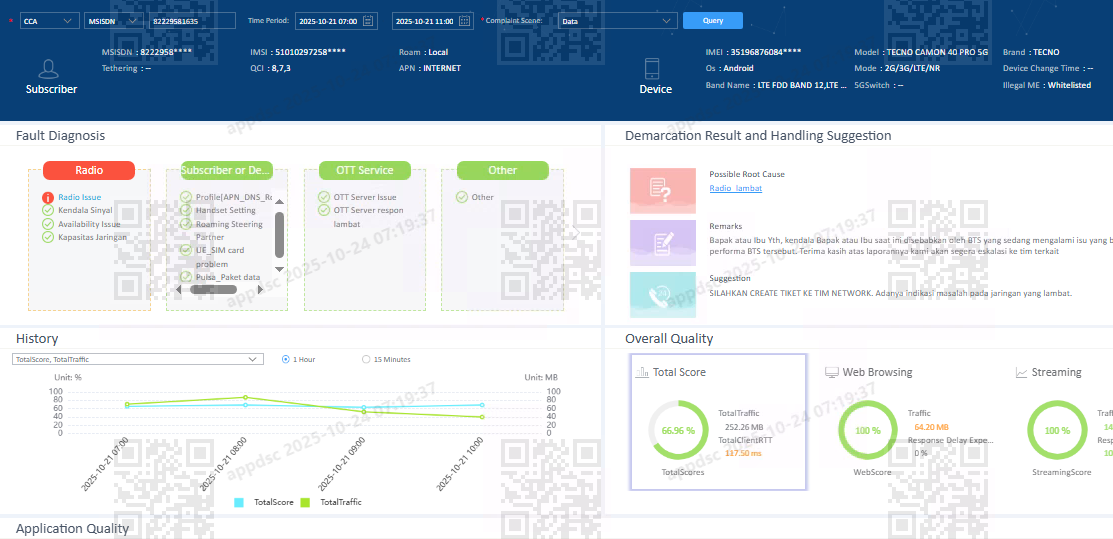Click the 100 % WebScore ring
The image size is (1113, 539).
point(867,430)
